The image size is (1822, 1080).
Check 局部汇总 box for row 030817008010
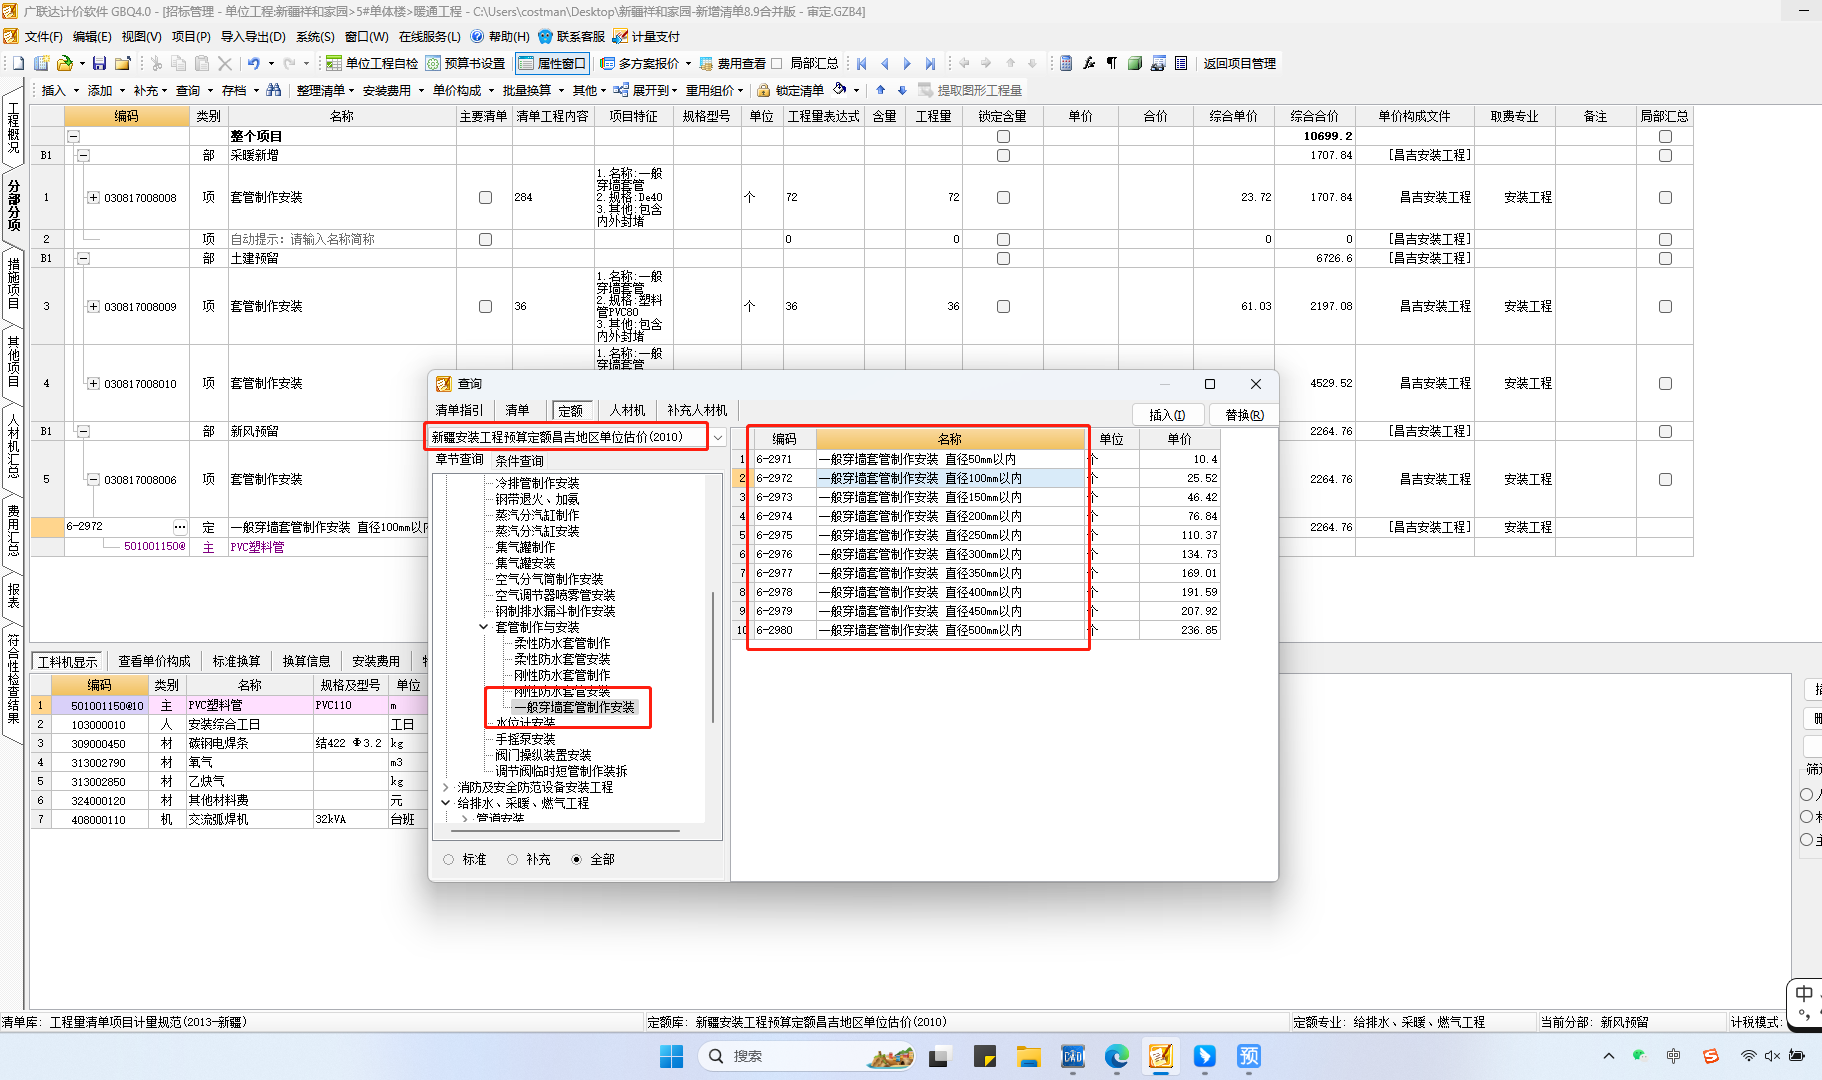click(1665, 384)
